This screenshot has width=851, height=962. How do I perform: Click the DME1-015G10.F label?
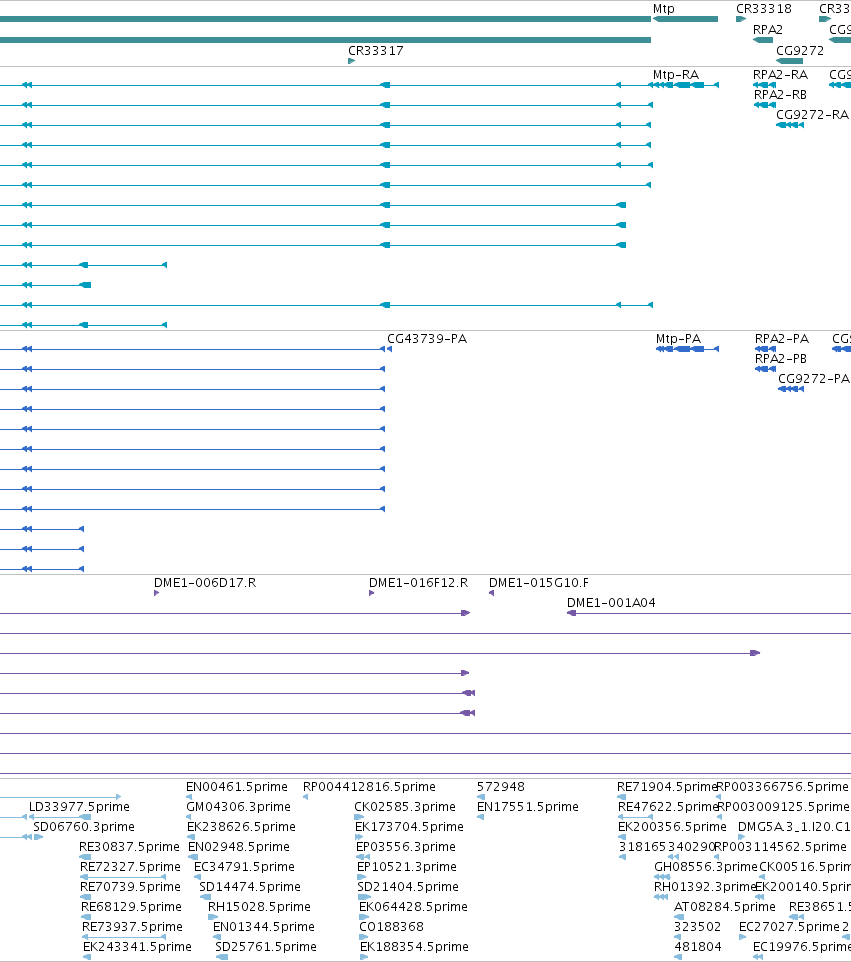[x=539, y=582]
